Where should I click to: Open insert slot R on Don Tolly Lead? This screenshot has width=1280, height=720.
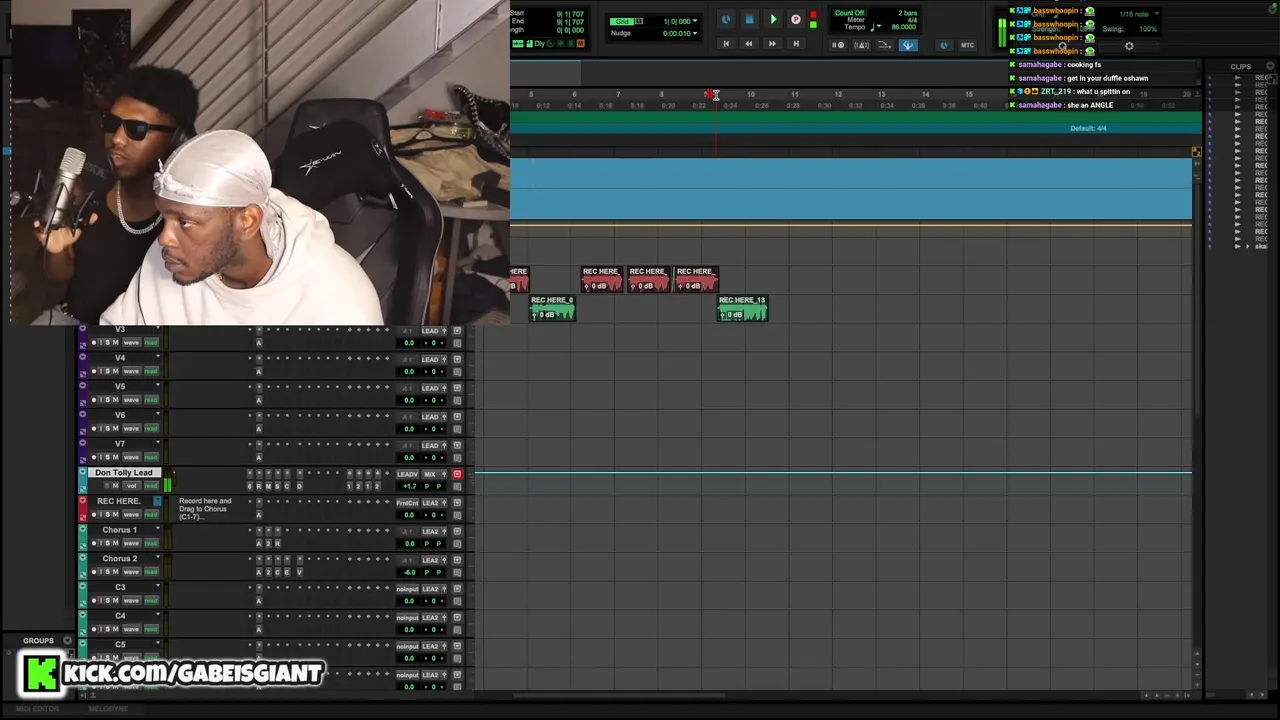click(259, 486)
